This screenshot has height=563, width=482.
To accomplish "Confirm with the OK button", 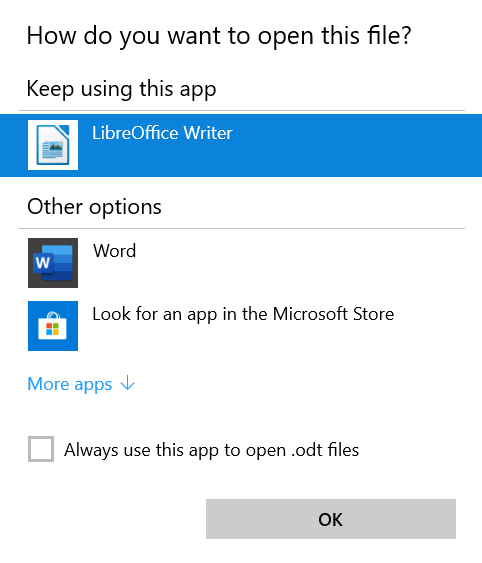I will click(331, 519).
